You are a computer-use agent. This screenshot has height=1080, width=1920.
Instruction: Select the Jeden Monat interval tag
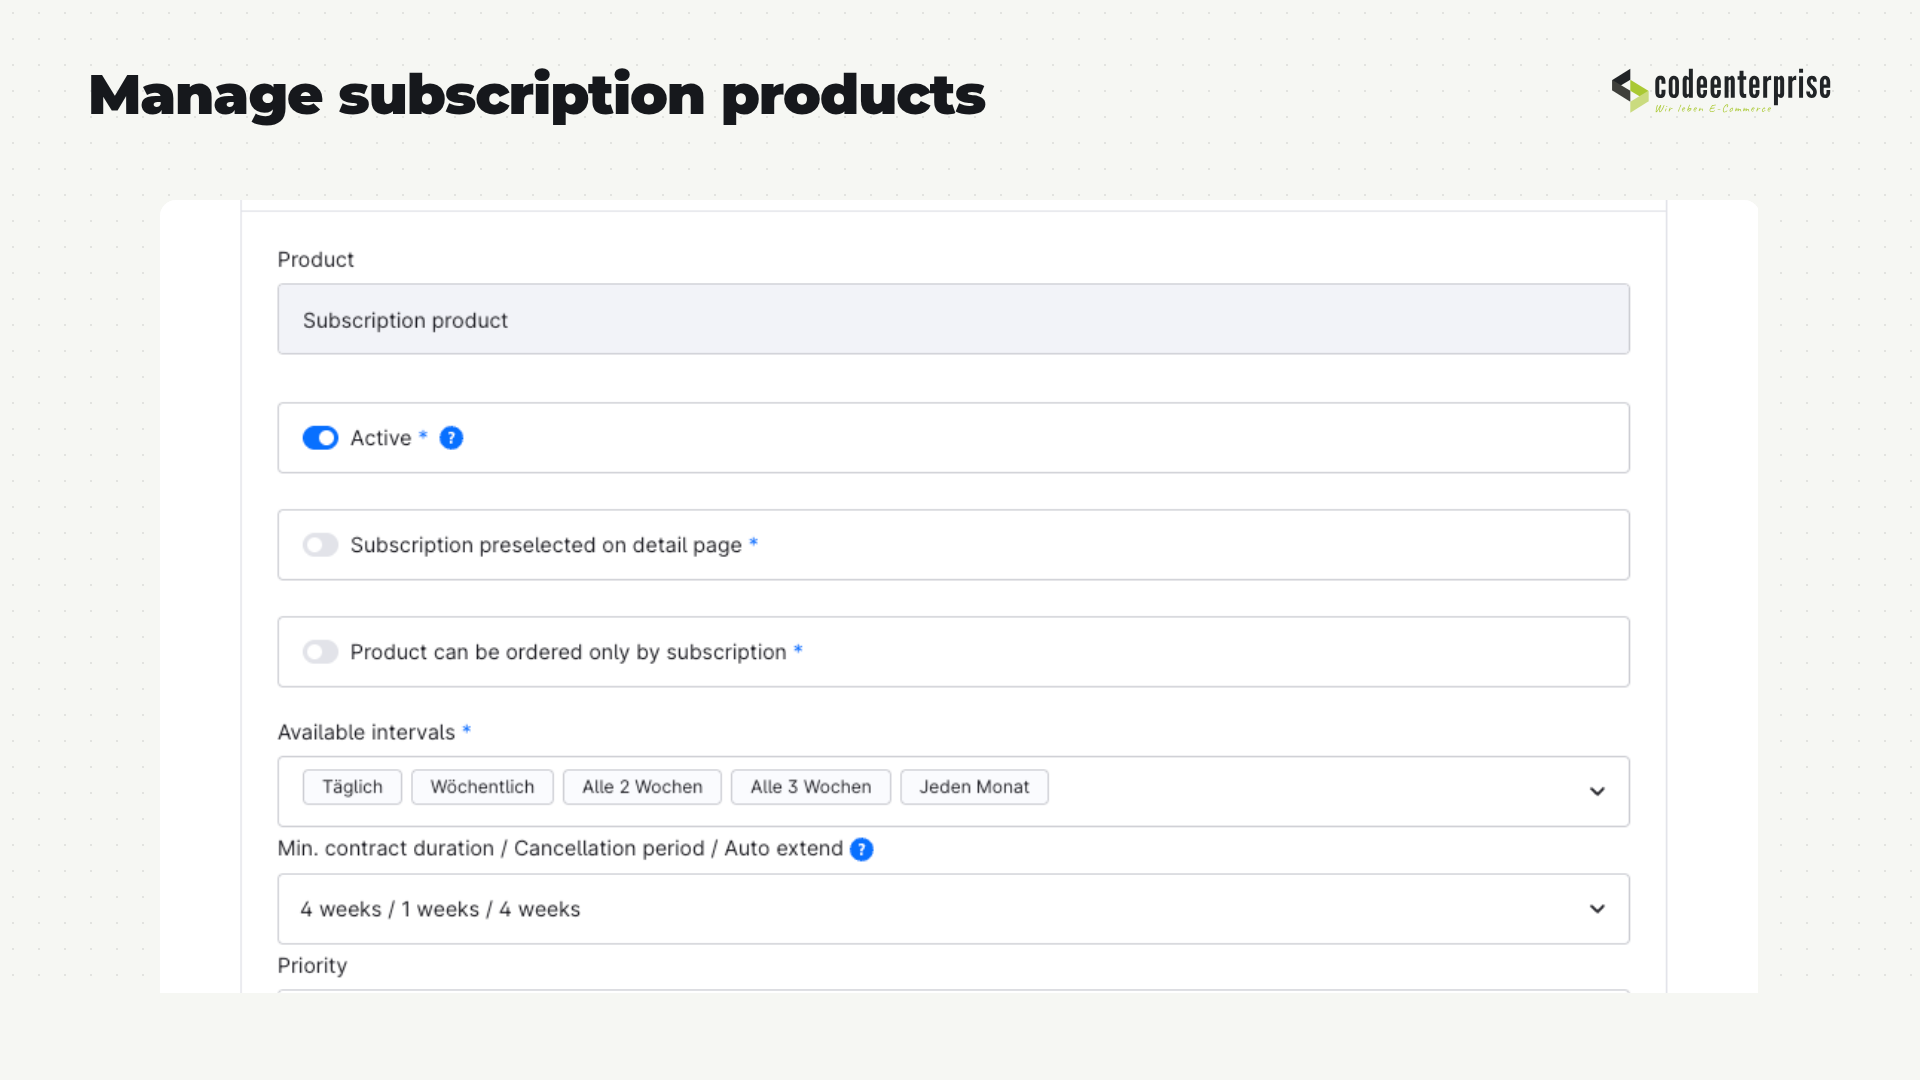click(974, 787)
